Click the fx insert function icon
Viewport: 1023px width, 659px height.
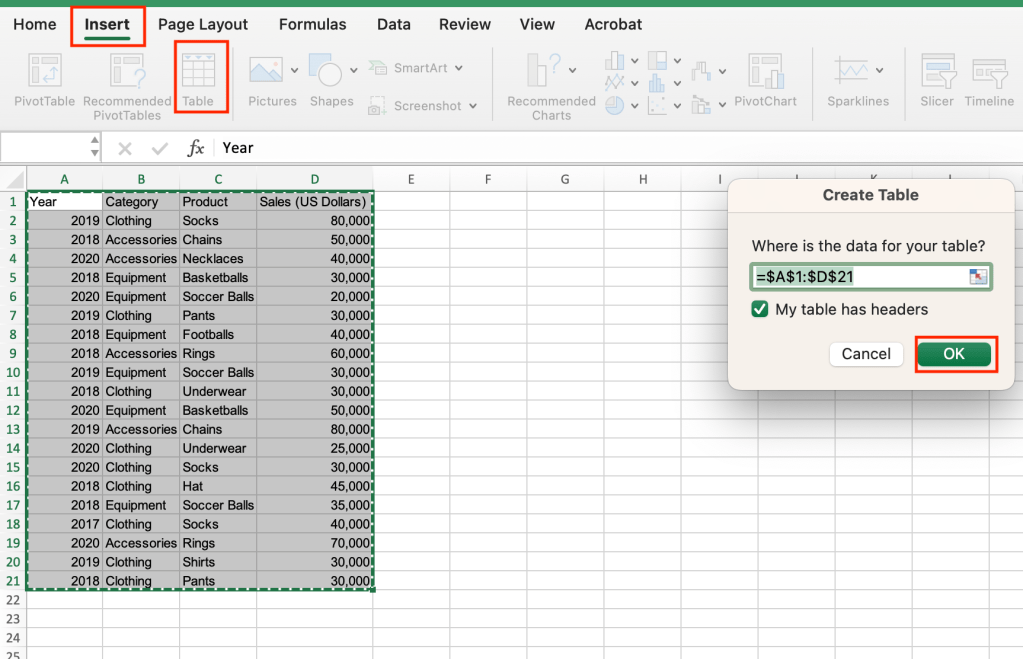click(195, 148)
